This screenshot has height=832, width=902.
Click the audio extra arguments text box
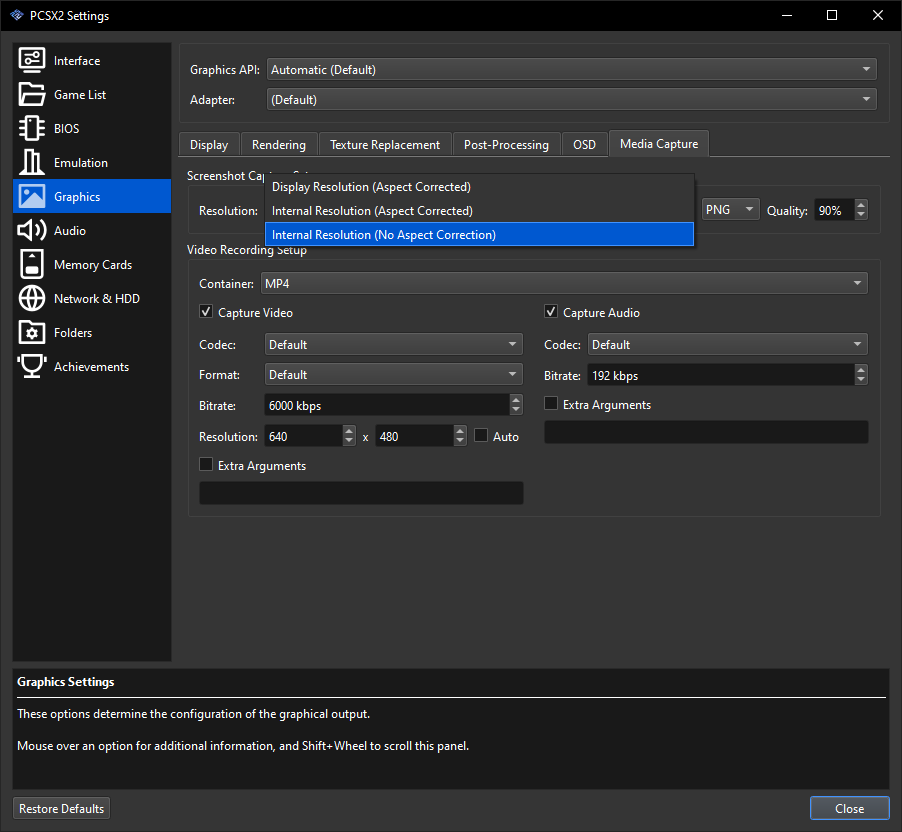[x=706, y=432]
